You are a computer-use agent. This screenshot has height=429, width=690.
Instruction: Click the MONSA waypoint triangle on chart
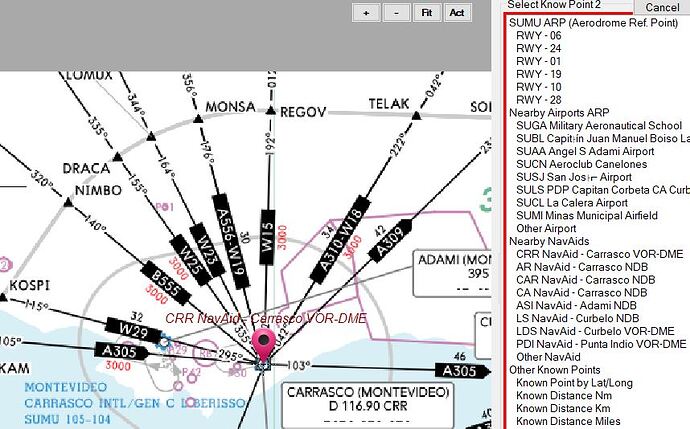(198, 119)
